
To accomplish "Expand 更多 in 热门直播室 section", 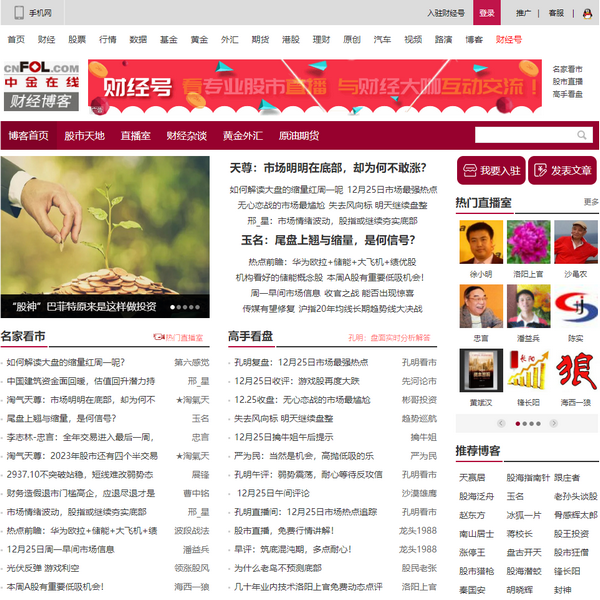I will coord(591,202).
